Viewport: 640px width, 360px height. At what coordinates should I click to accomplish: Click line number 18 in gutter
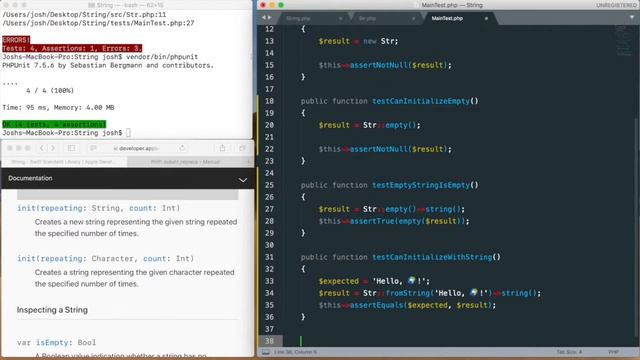coord(269,101)
